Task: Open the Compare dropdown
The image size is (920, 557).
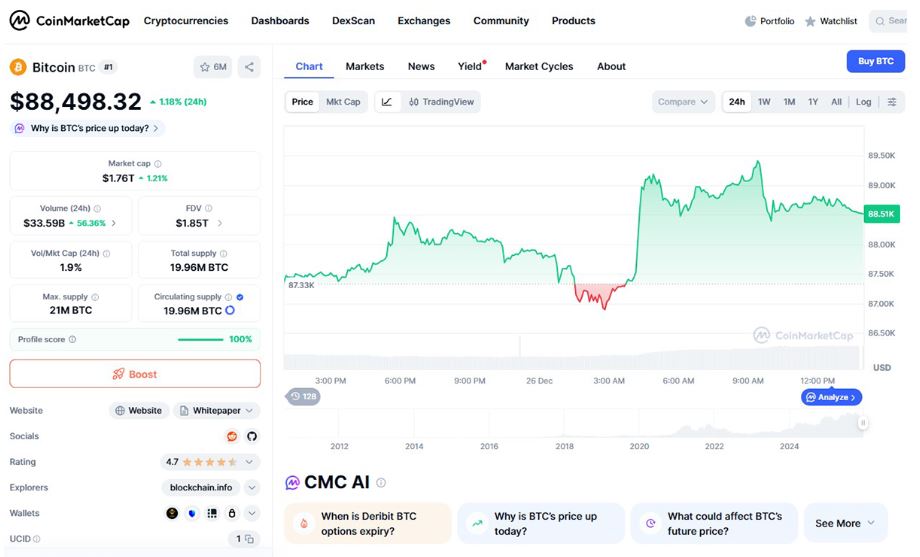Action: coord(684,102)
